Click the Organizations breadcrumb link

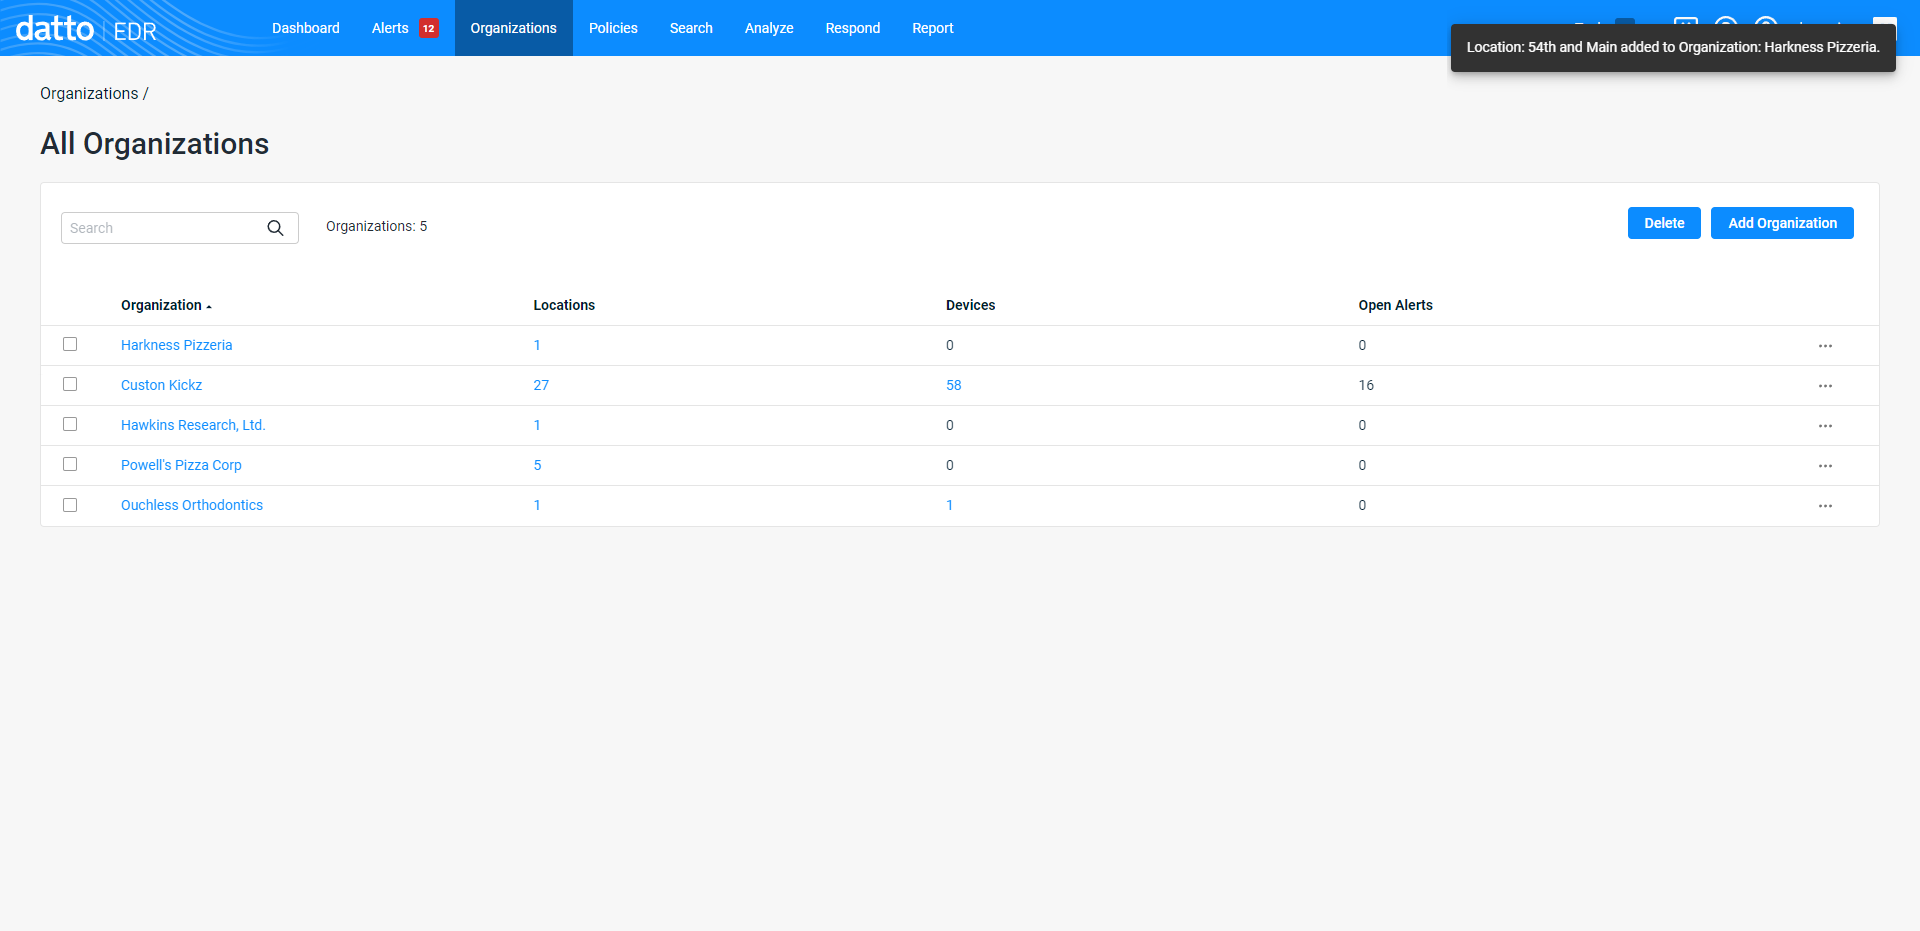point(89,93)
